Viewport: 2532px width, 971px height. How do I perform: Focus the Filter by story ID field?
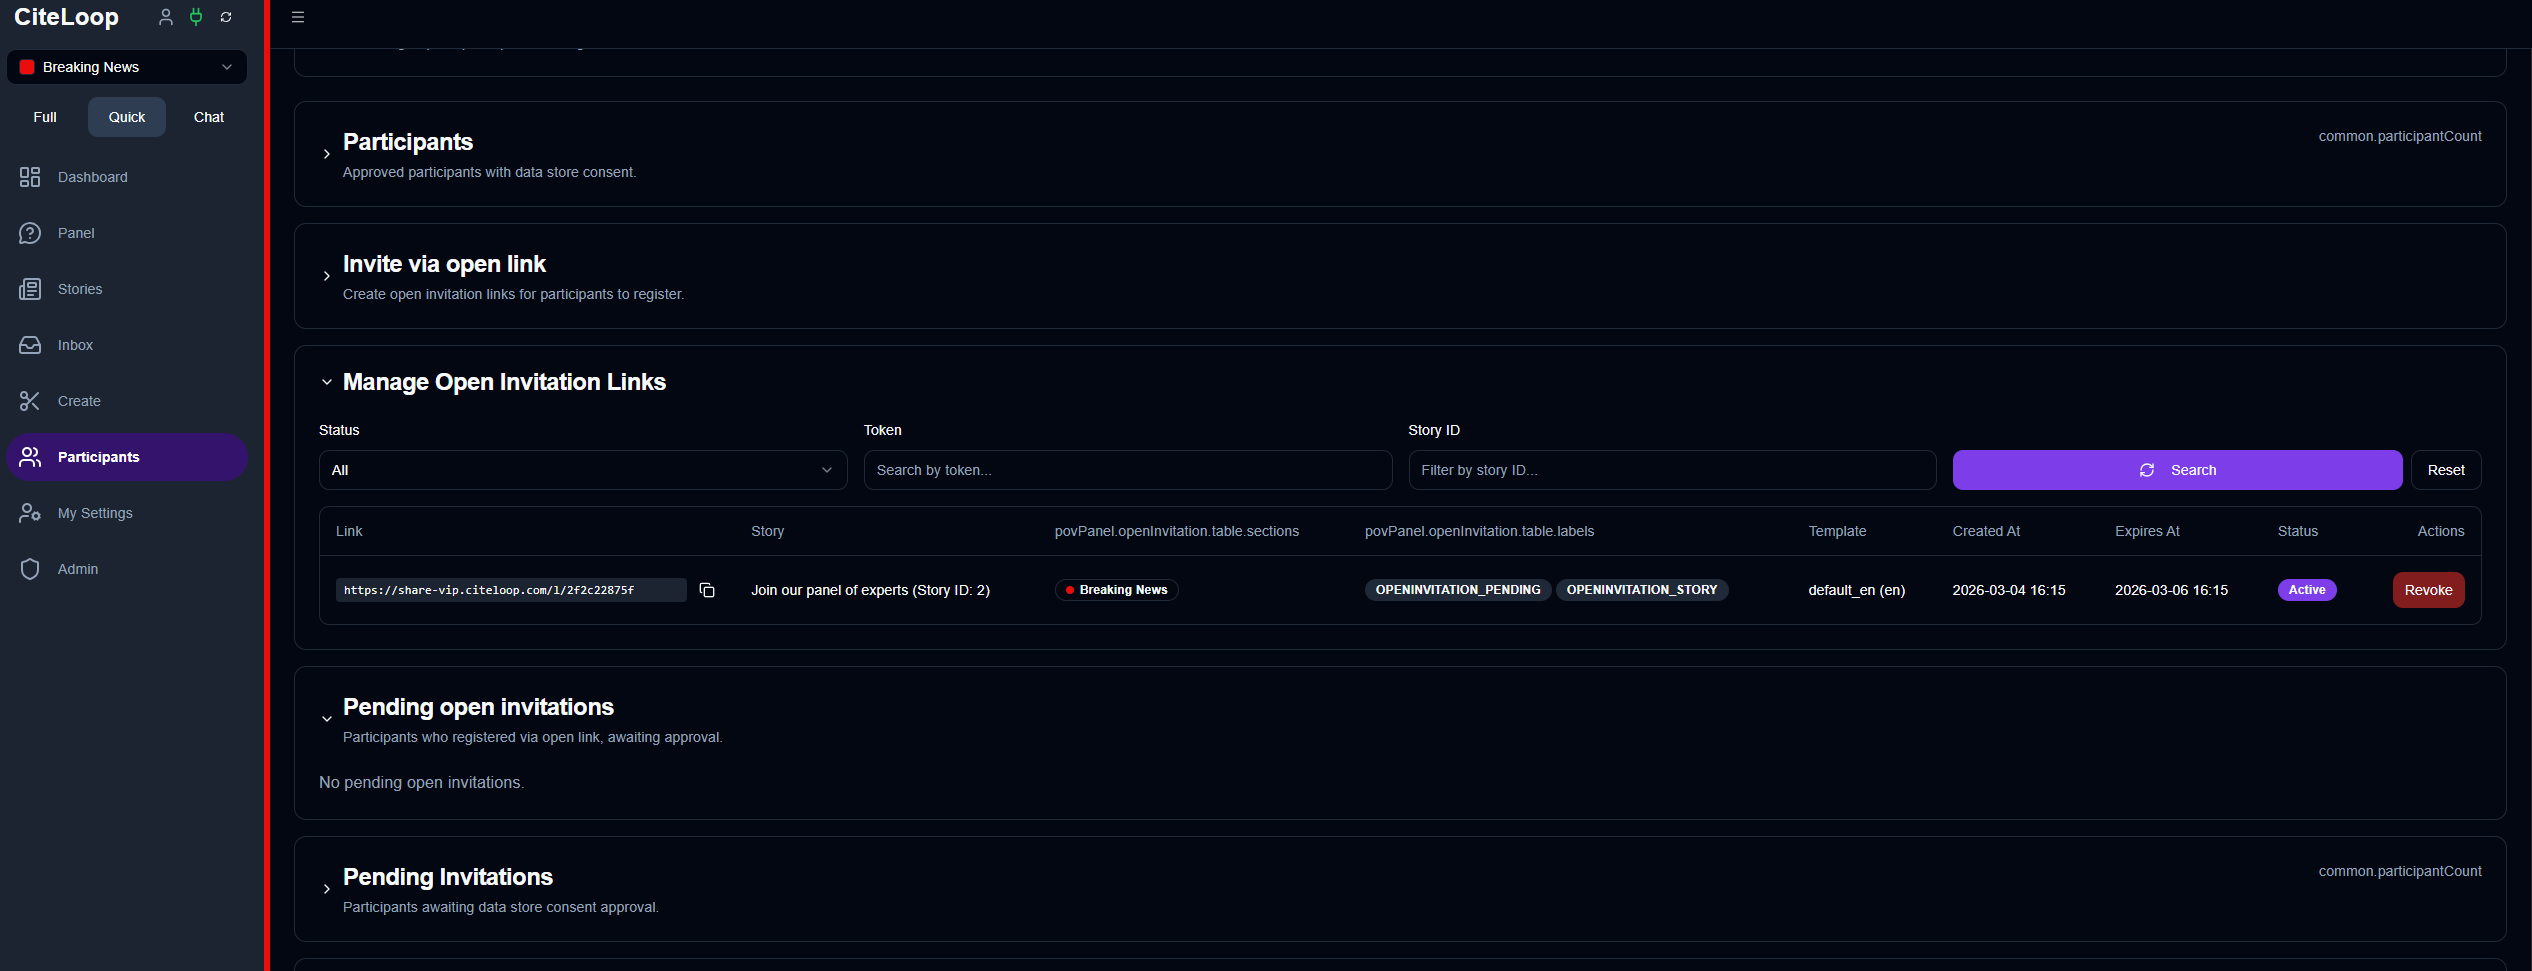(x=1672, y=470)
